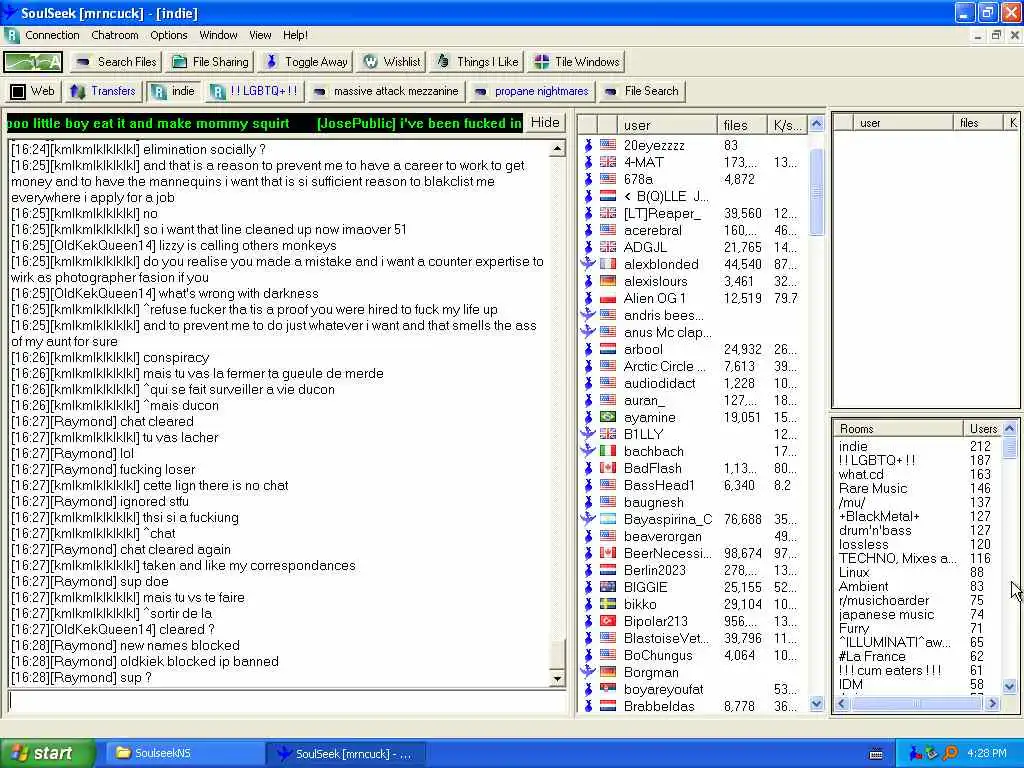Click the flag icon beside Alien OG 1
This screenshot has width=1024, height=768.
pyautogui.click(x=608, y=298)
